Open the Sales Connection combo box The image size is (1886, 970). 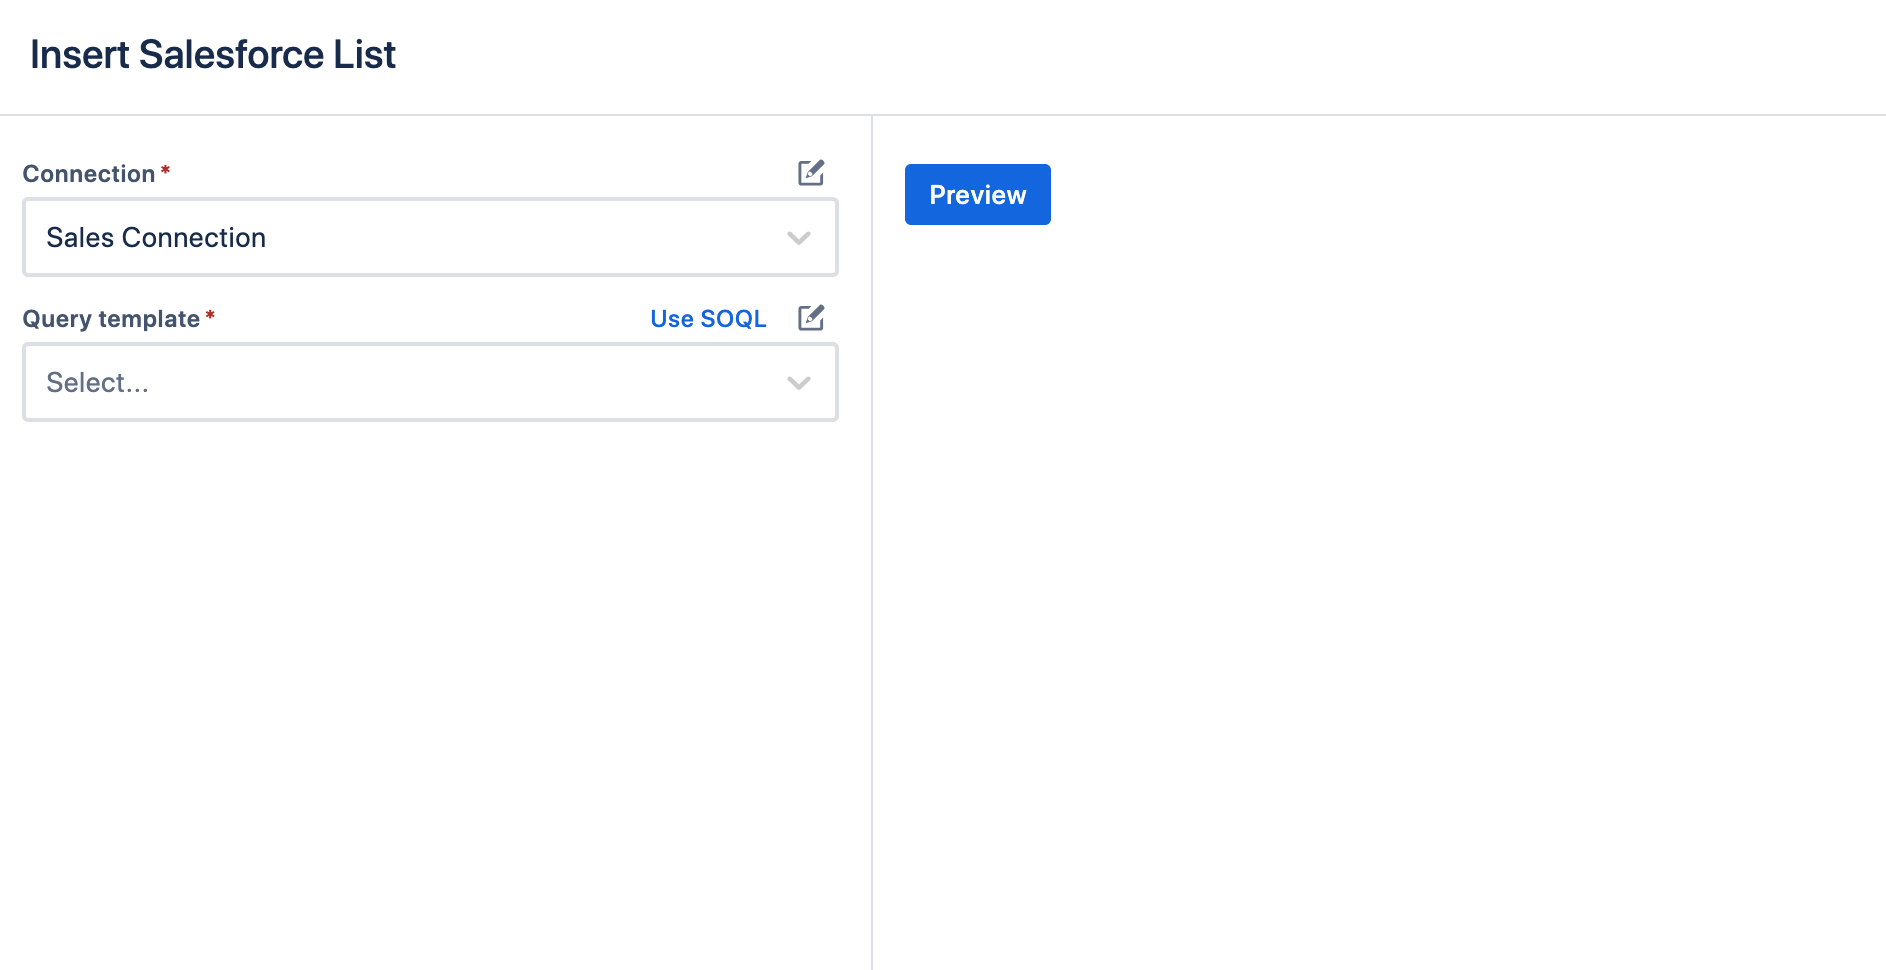[x=430, y=238]
